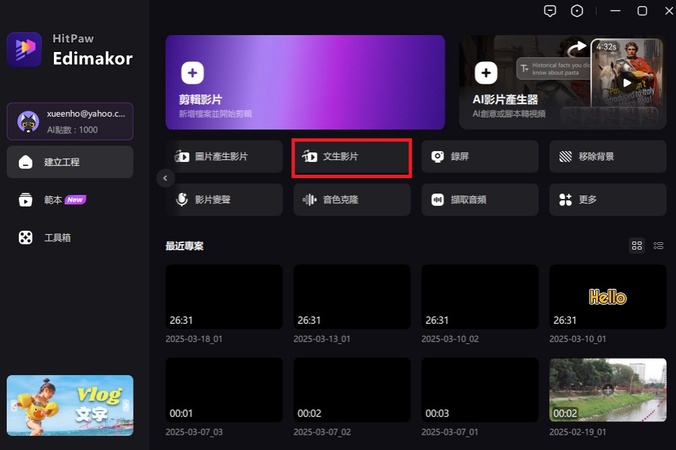This screenshot has width=676, height=450.
Task: Click the AI點數：1000 text
Action: 72,130
